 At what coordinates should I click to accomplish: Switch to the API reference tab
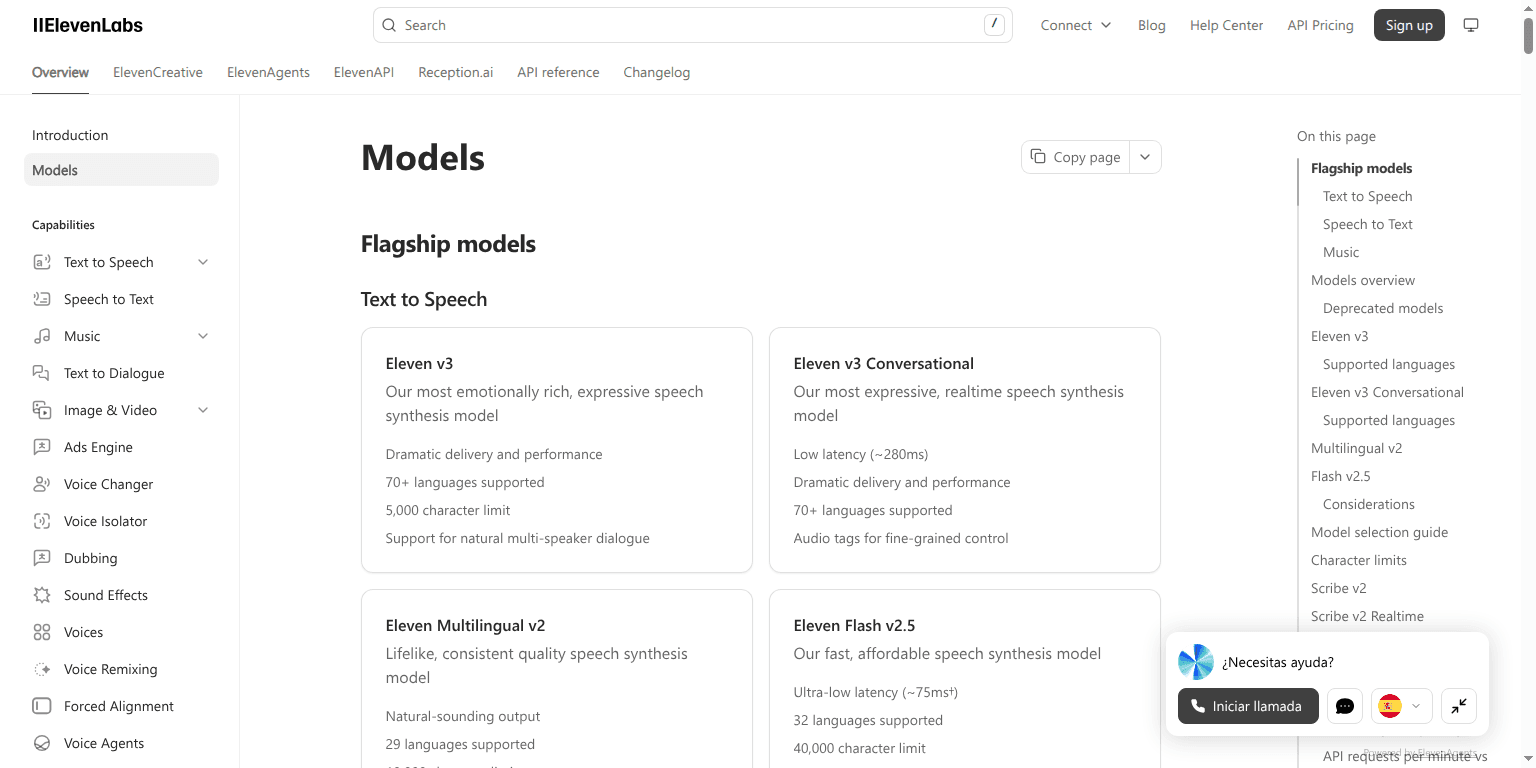(x=558, y=72)
